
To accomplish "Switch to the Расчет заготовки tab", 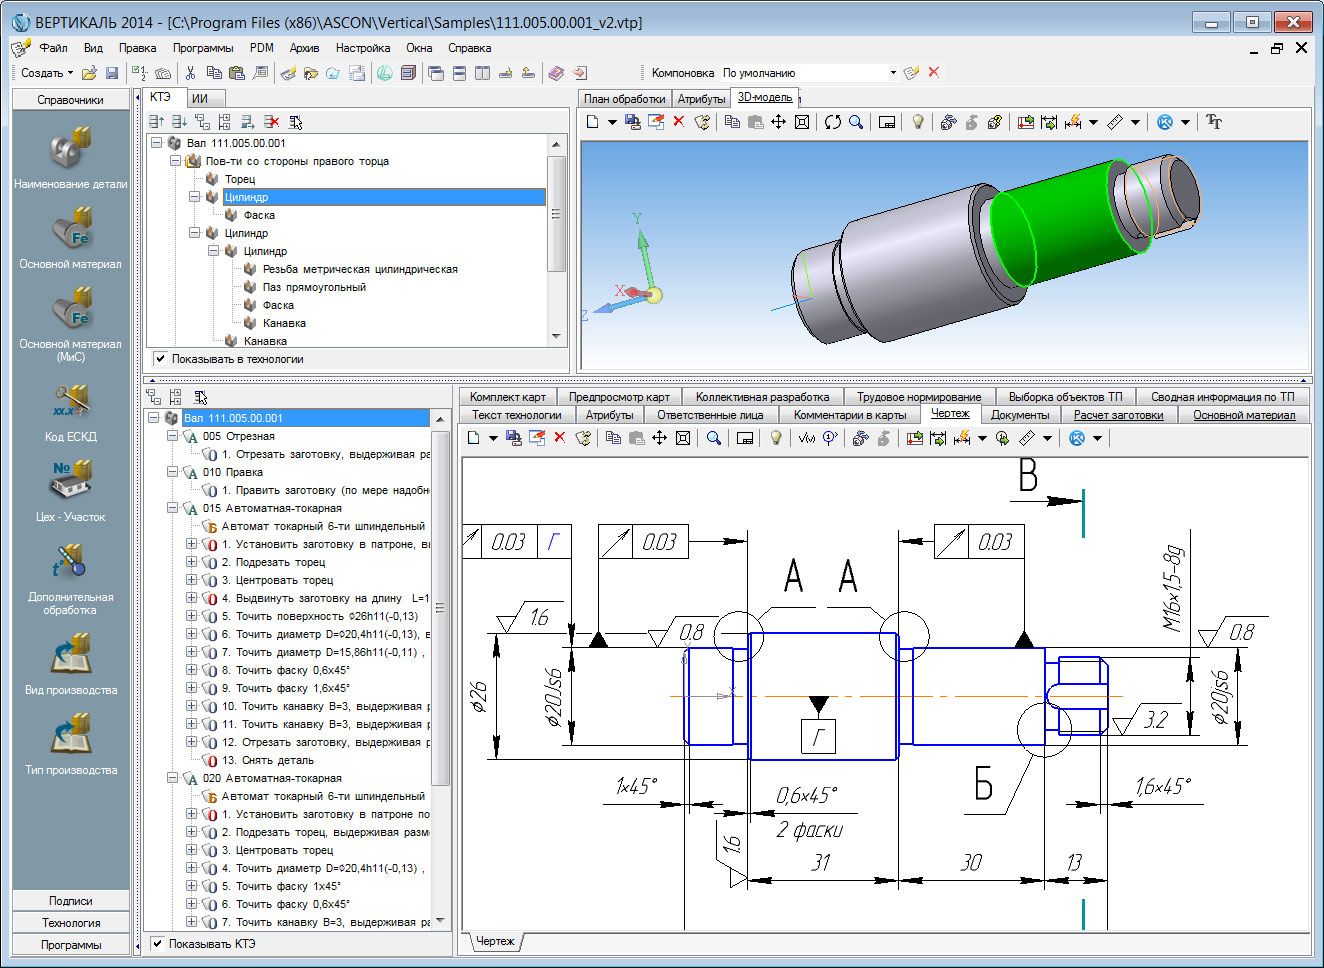I will [1118, 415].
